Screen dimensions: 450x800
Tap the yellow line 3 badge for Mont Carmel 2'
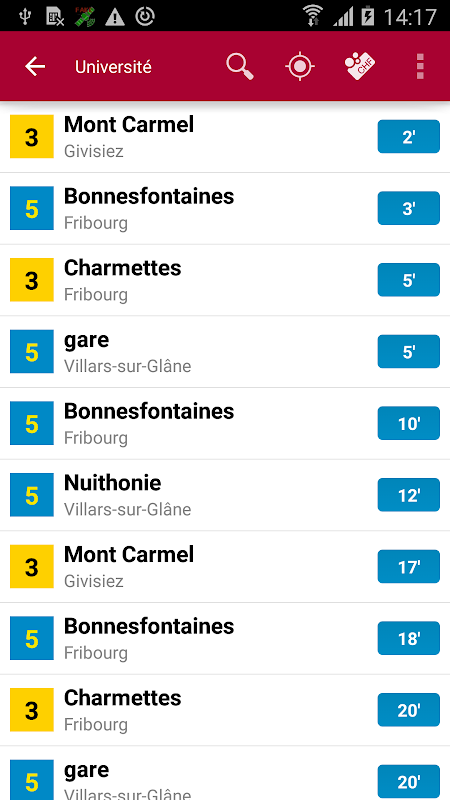click(x=32, y=137)
